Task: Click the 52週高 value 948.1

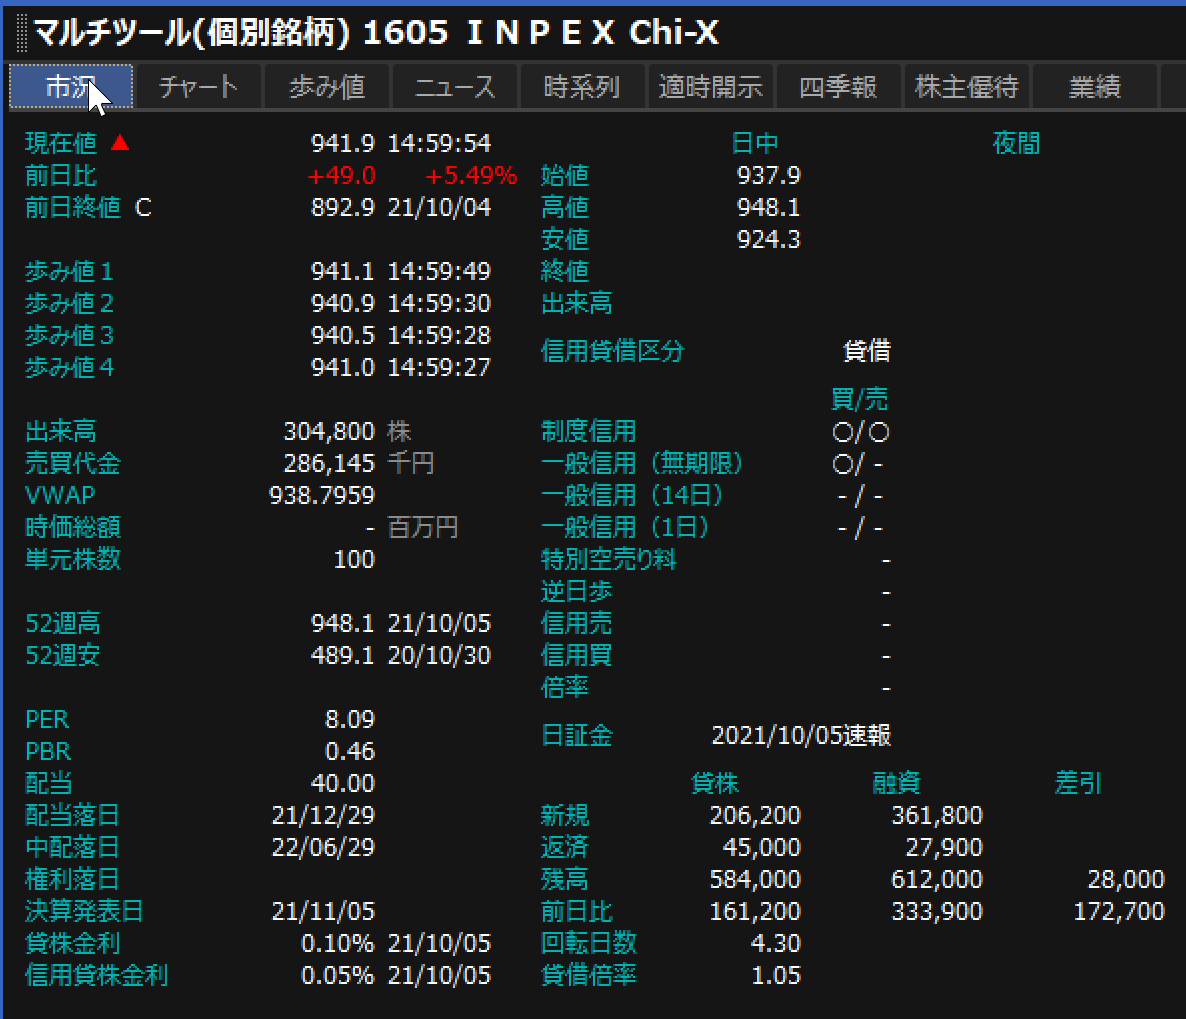Action: [x=343, y=623]
